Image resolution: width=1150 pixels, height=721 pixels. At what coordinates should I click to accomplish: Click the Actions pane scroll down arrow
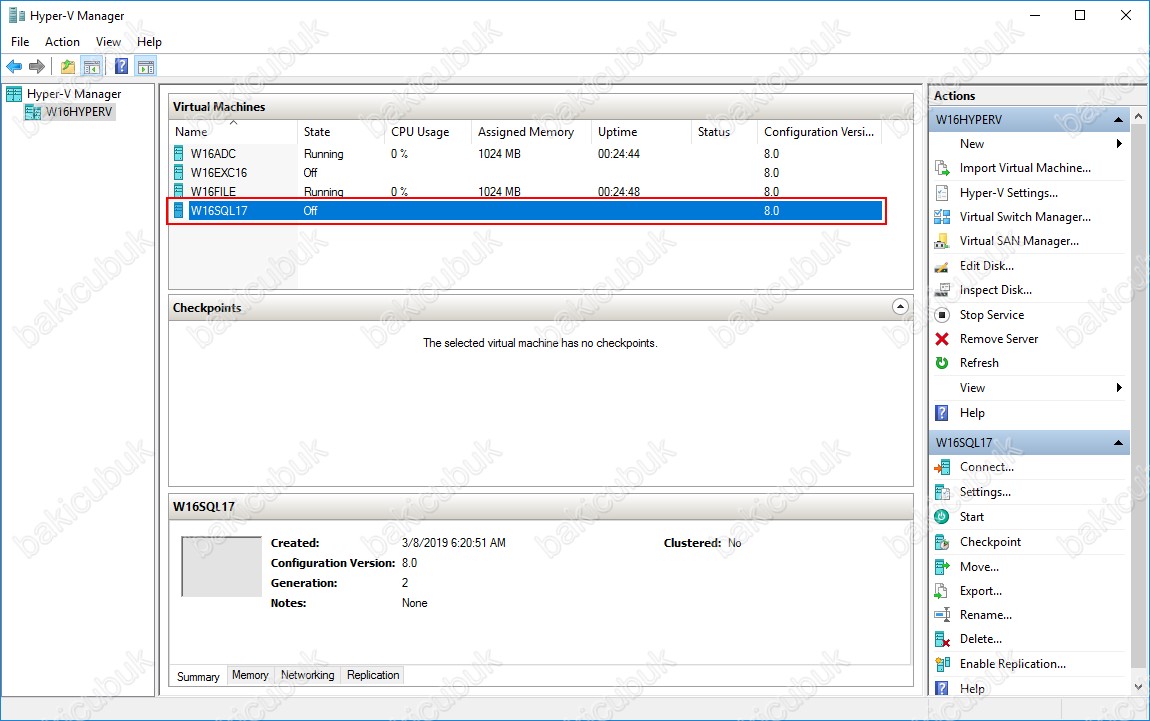[x=1138, y=687]
